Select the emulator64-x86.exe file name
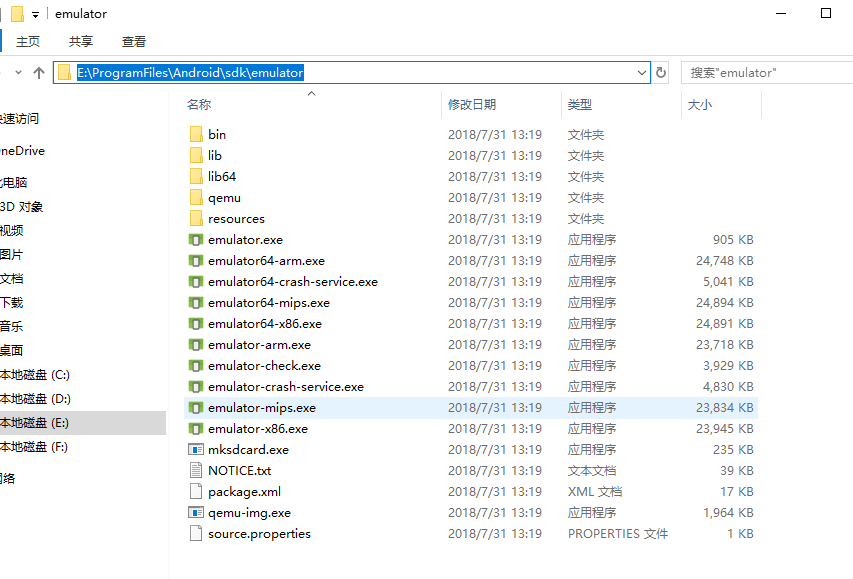The image size is (853, 579). point(265,324)
